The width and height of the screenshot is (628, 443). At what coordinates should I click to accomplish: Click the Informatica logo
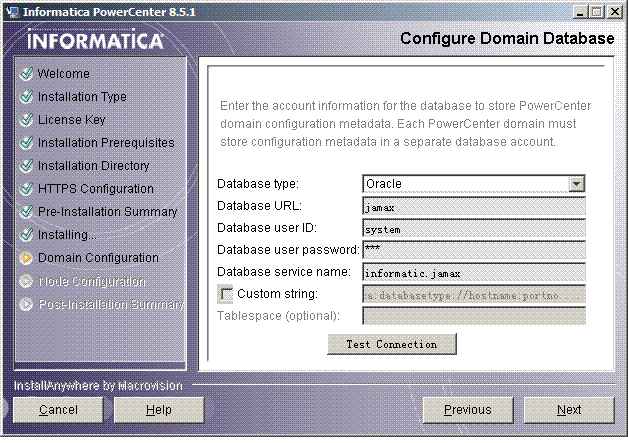pyautogui.click(x=95, y=39)
